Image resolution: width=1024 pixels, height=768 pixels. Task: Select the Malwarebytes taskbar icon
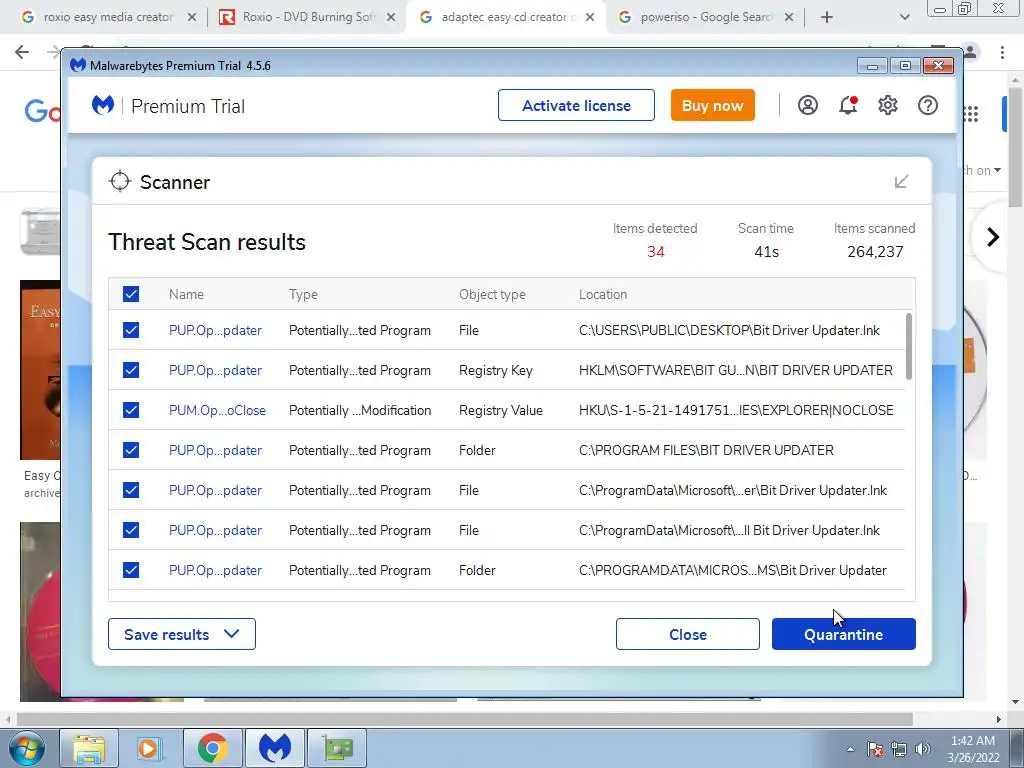click(x=274, y=748)
